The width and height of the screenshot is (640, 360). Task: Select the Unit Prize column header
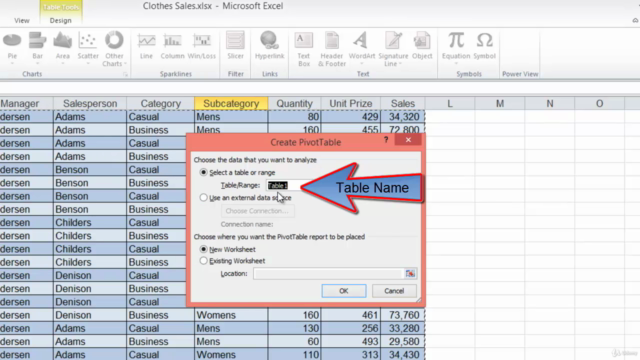(x=351, y=103)
